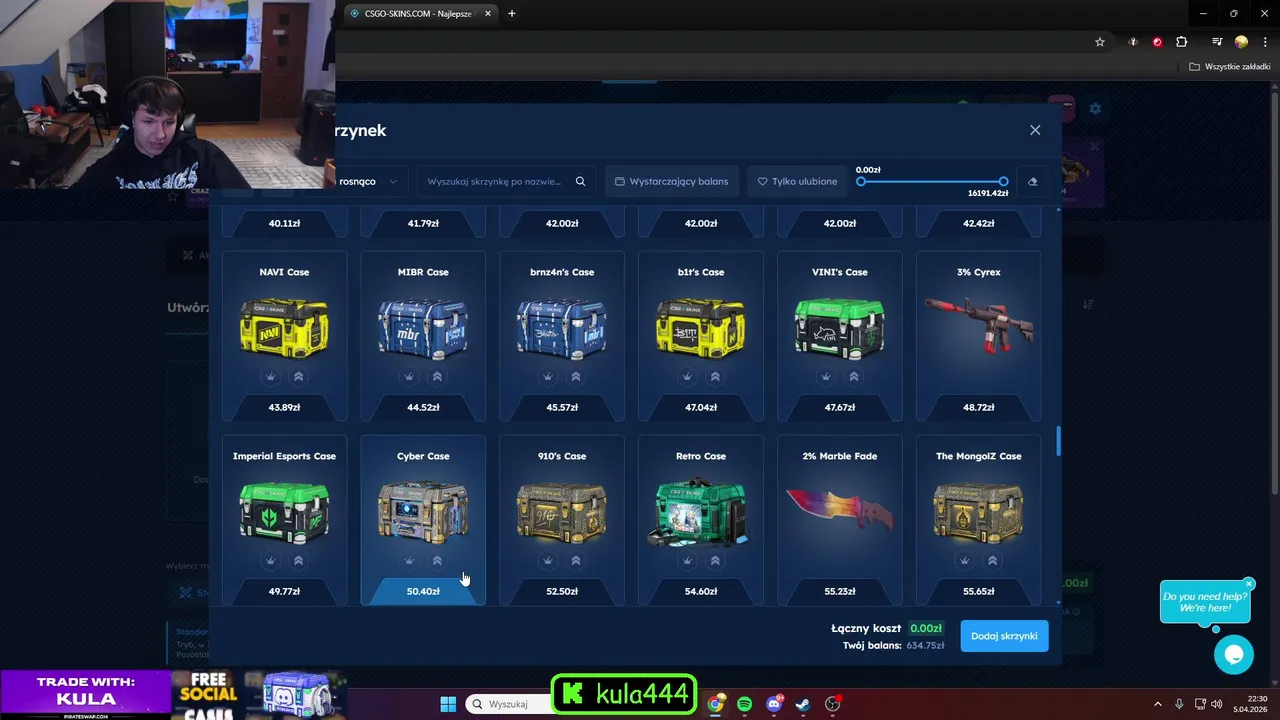Open Discord from the taskbar
1280x720 pixels.
[773, 704]
